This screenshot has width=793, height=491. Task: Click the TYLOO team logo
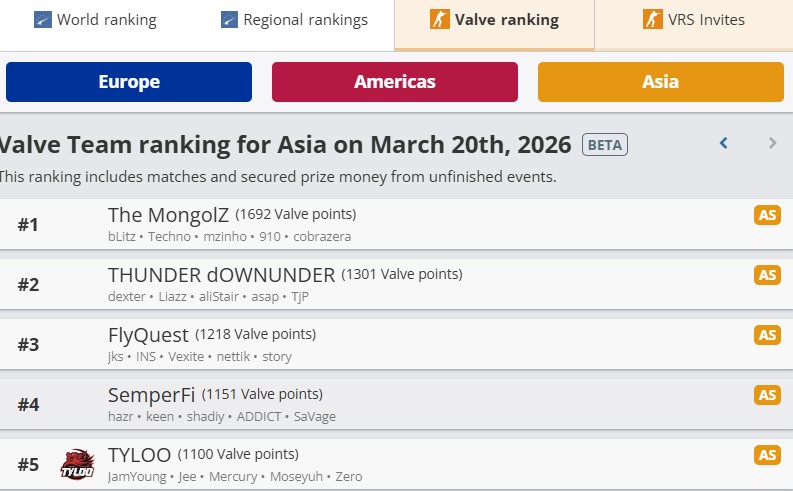click(77, 464)
